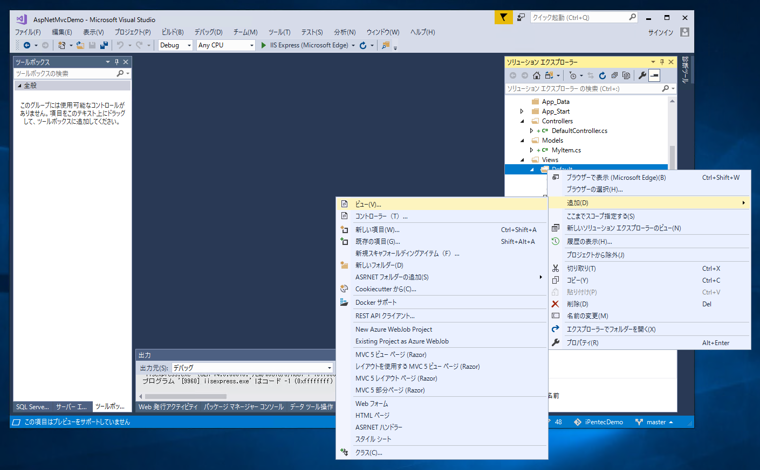The image size is (760, 470).
Task: Choose 新しい項目(W)... menu entry
Action: pyautogui.click(x=442, y=230)
